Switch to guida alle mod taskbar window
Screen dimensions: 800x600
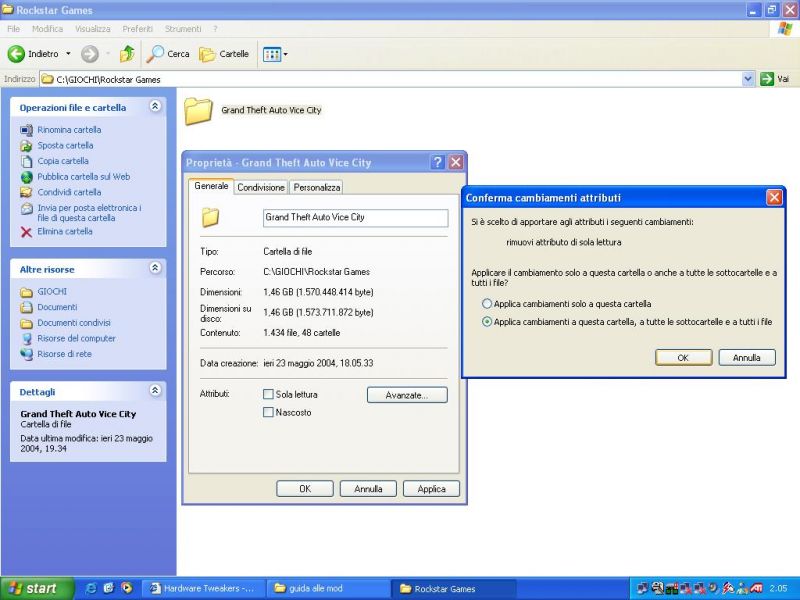point(328,589)
